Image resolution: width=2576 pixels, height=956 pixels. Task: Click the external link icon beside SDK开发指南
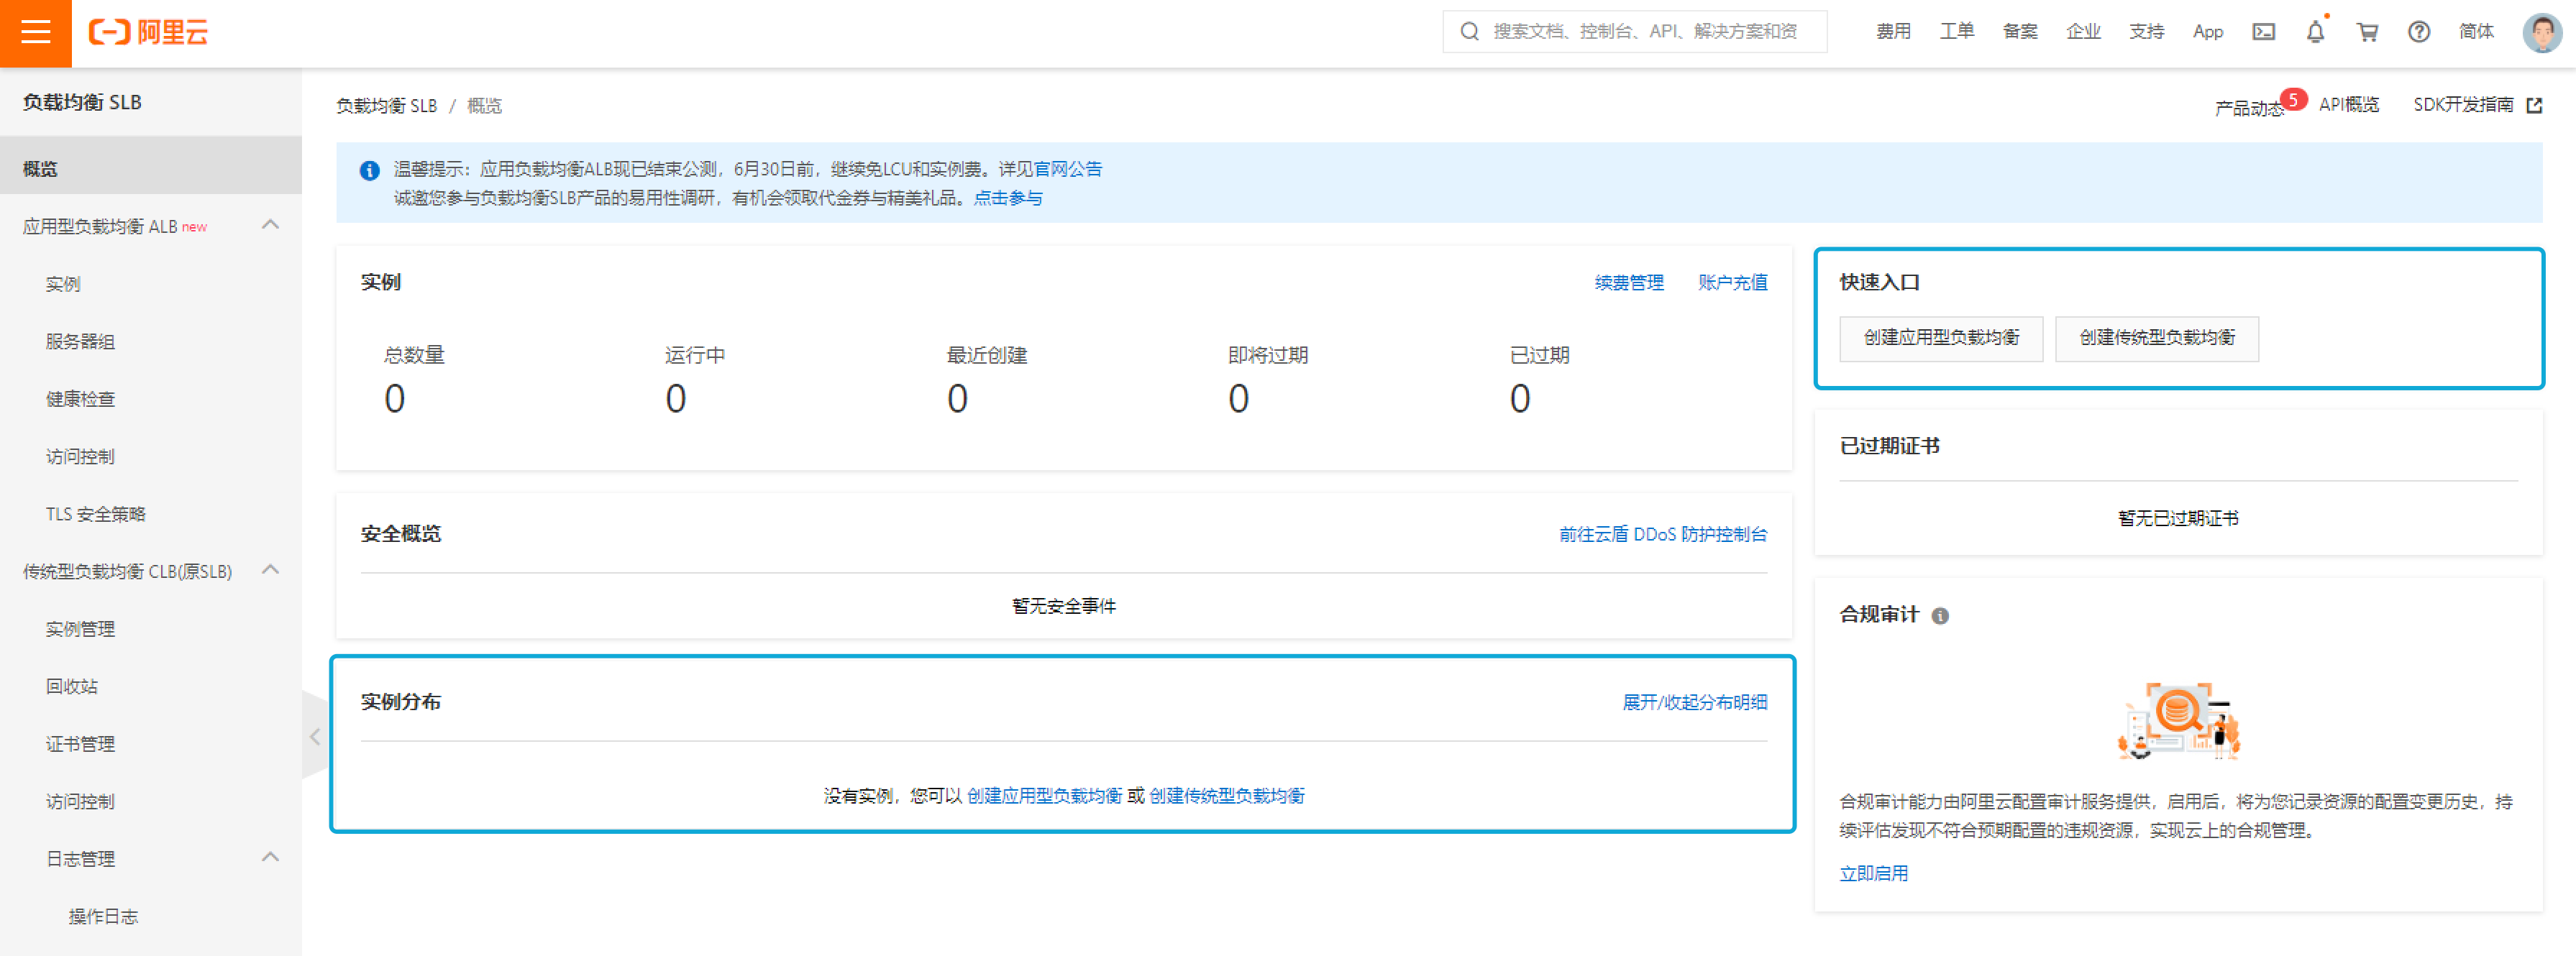(x=2533, y=105)
